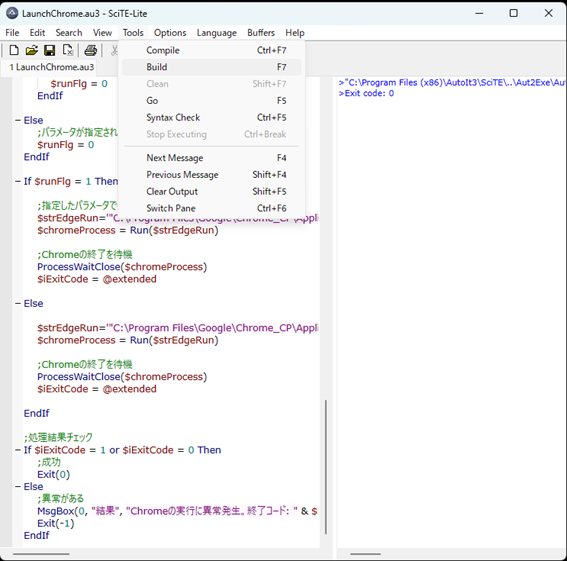Collapse the second Else fold block
Viewport: 567px width, 561px height.
pyautogui.click(x=18, y=303)
